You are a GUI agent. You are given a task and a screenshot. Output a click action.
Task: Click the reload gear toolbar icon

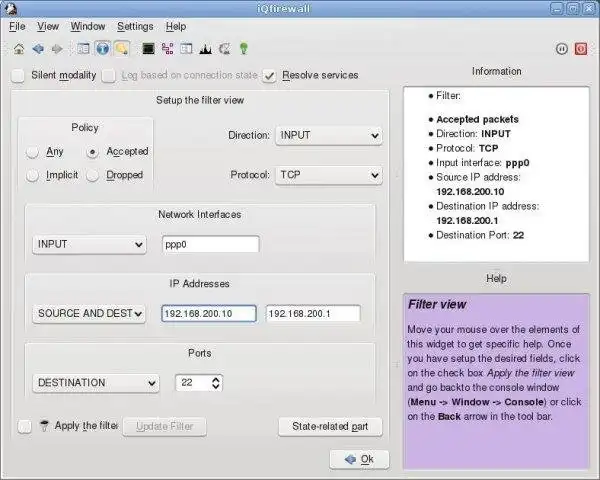pos(225,49)
